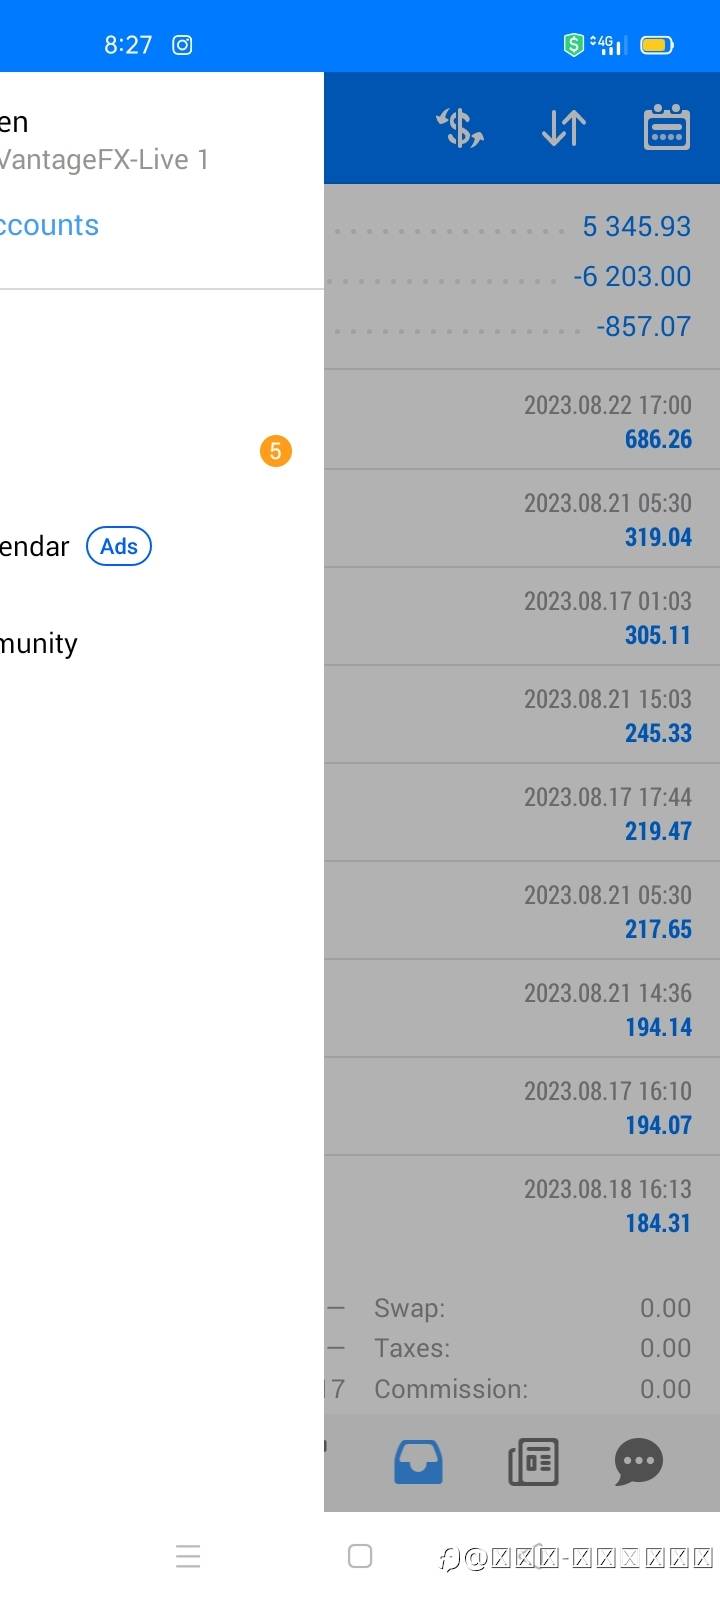Open the News tab icon
Viewport: 720px width, 1600px height.
coord(533,1462)
